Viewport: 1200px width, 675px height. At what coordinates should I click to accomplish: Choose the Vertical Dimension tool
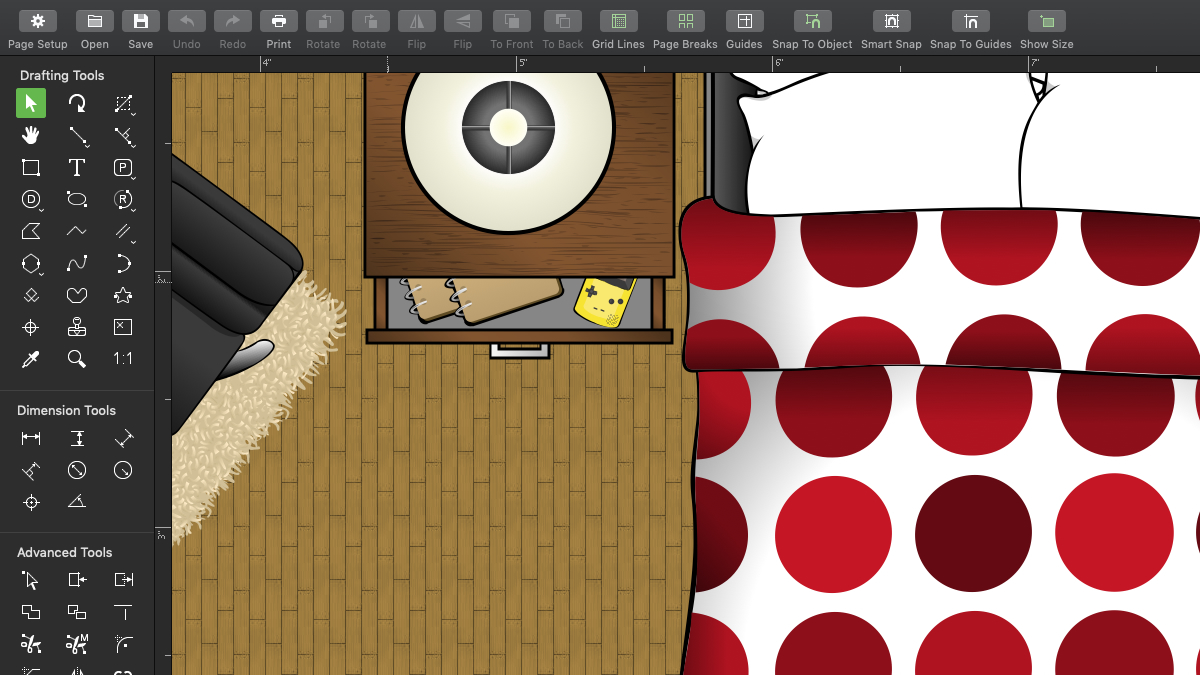[x=77, y=438]
